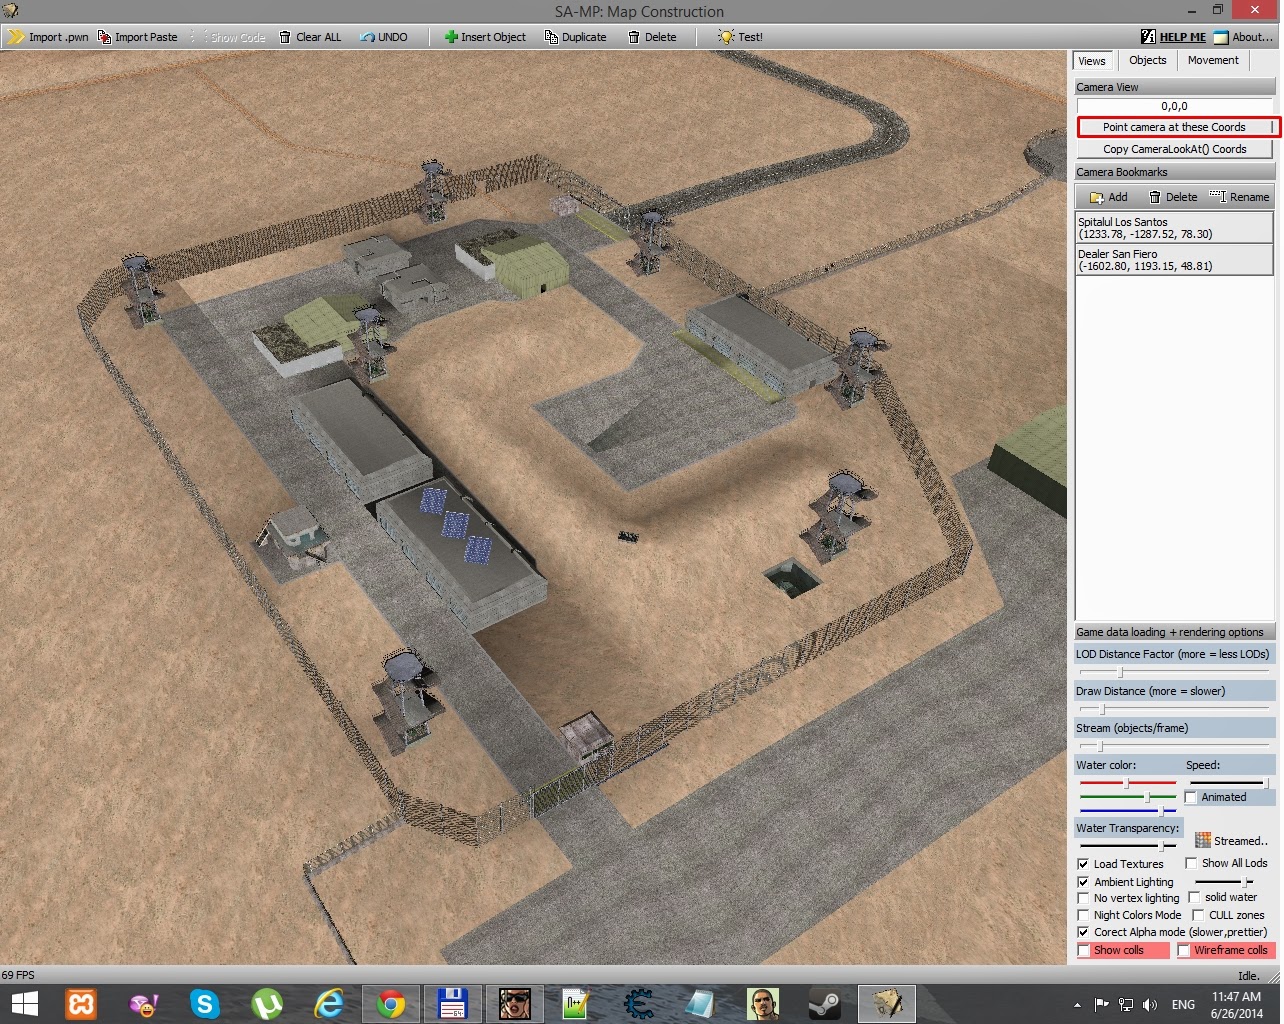
Task: Open Internet Explorer from taskbar
Action: tap(329, 1004)
